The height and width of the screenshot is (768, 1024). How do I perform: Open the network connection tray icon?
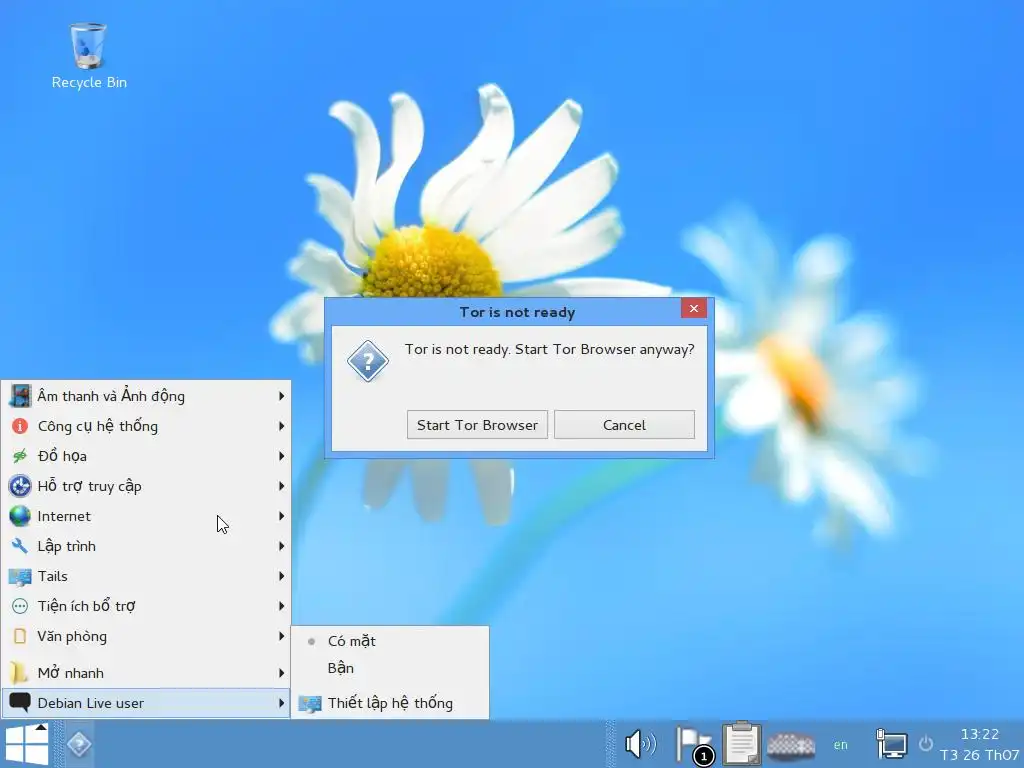891,744
